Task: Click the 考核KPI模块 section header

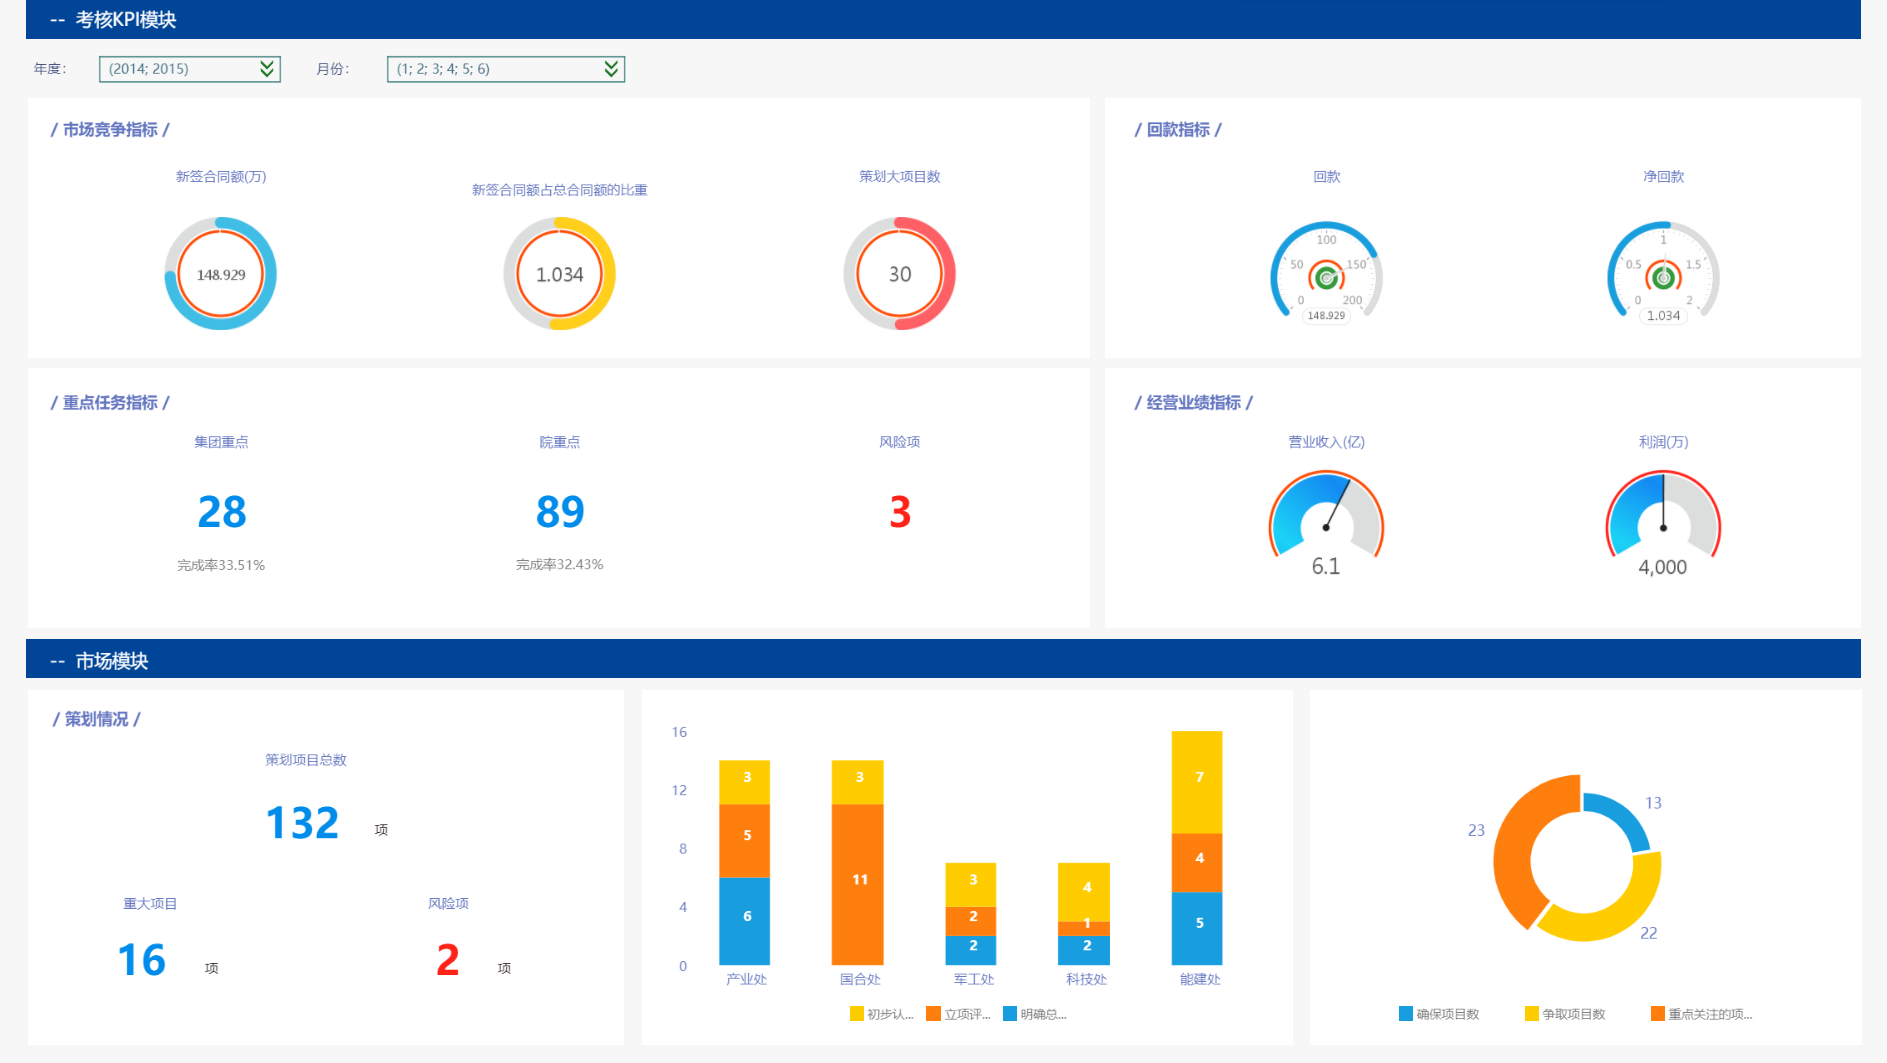Action: pos(943,19)
